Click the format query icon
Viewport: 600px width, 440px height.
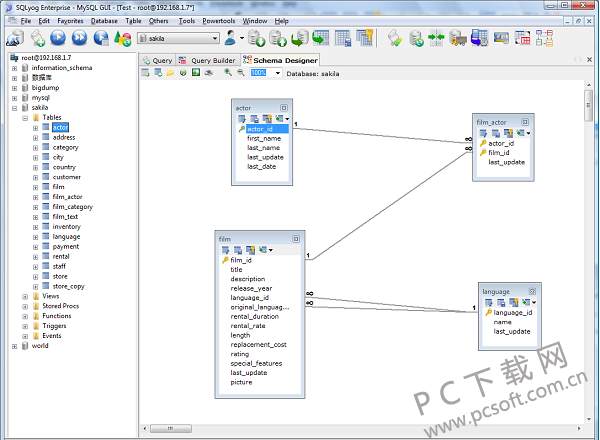(x=395, y=38)
